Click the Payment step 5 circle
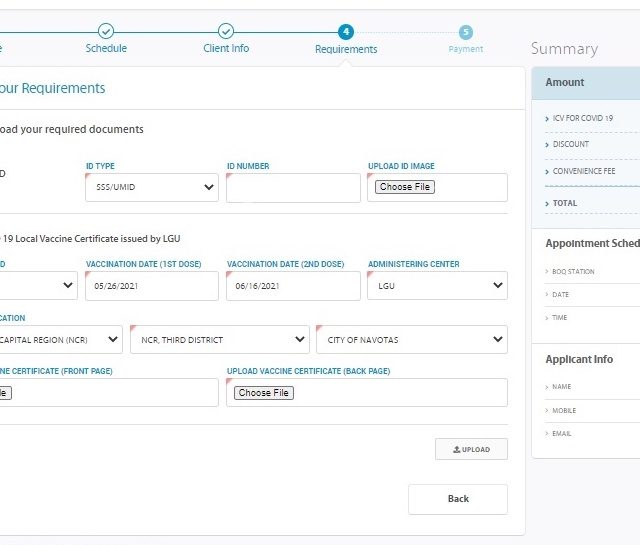Image resolution: width=640 pixels, height=545 pixels. point(466,32)
